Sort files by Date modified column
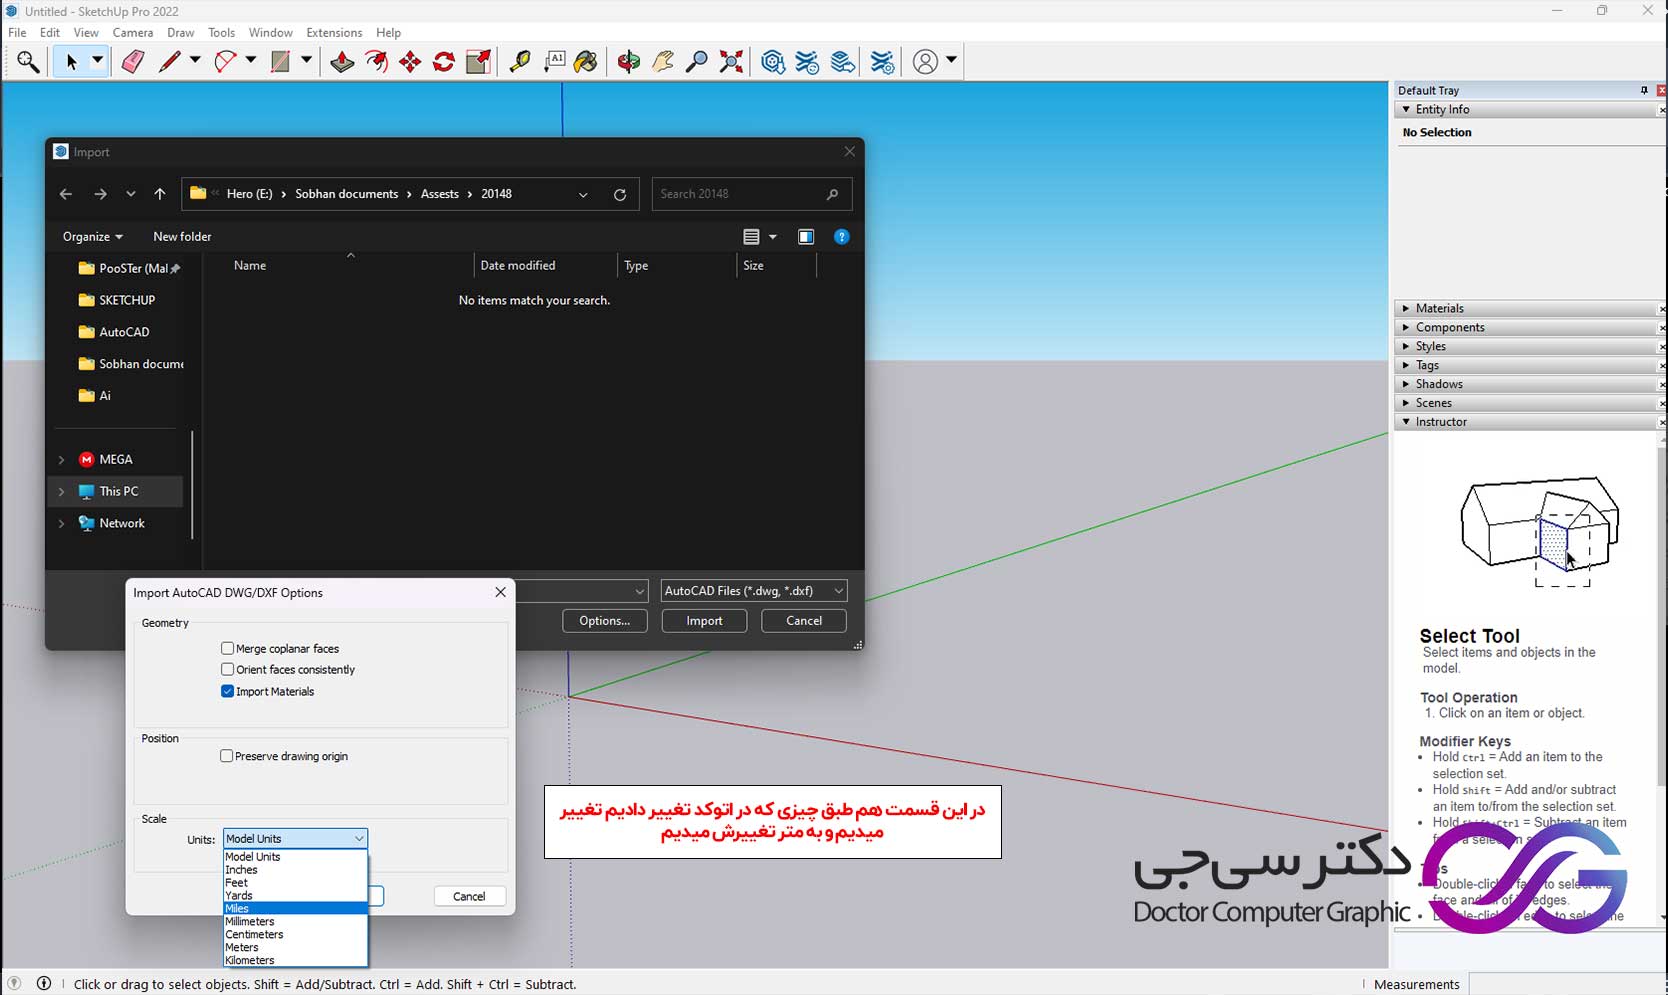 (x=518, y=265)
